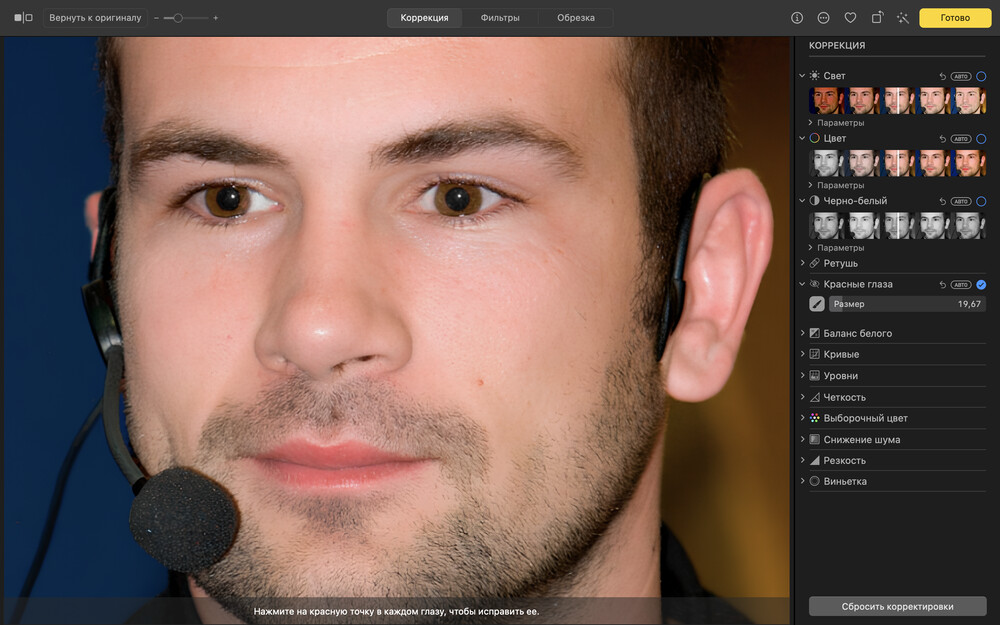Switch to the Фильтры tab
The height and width of the screenshot is (625, 1000).
tap(499, 18)
